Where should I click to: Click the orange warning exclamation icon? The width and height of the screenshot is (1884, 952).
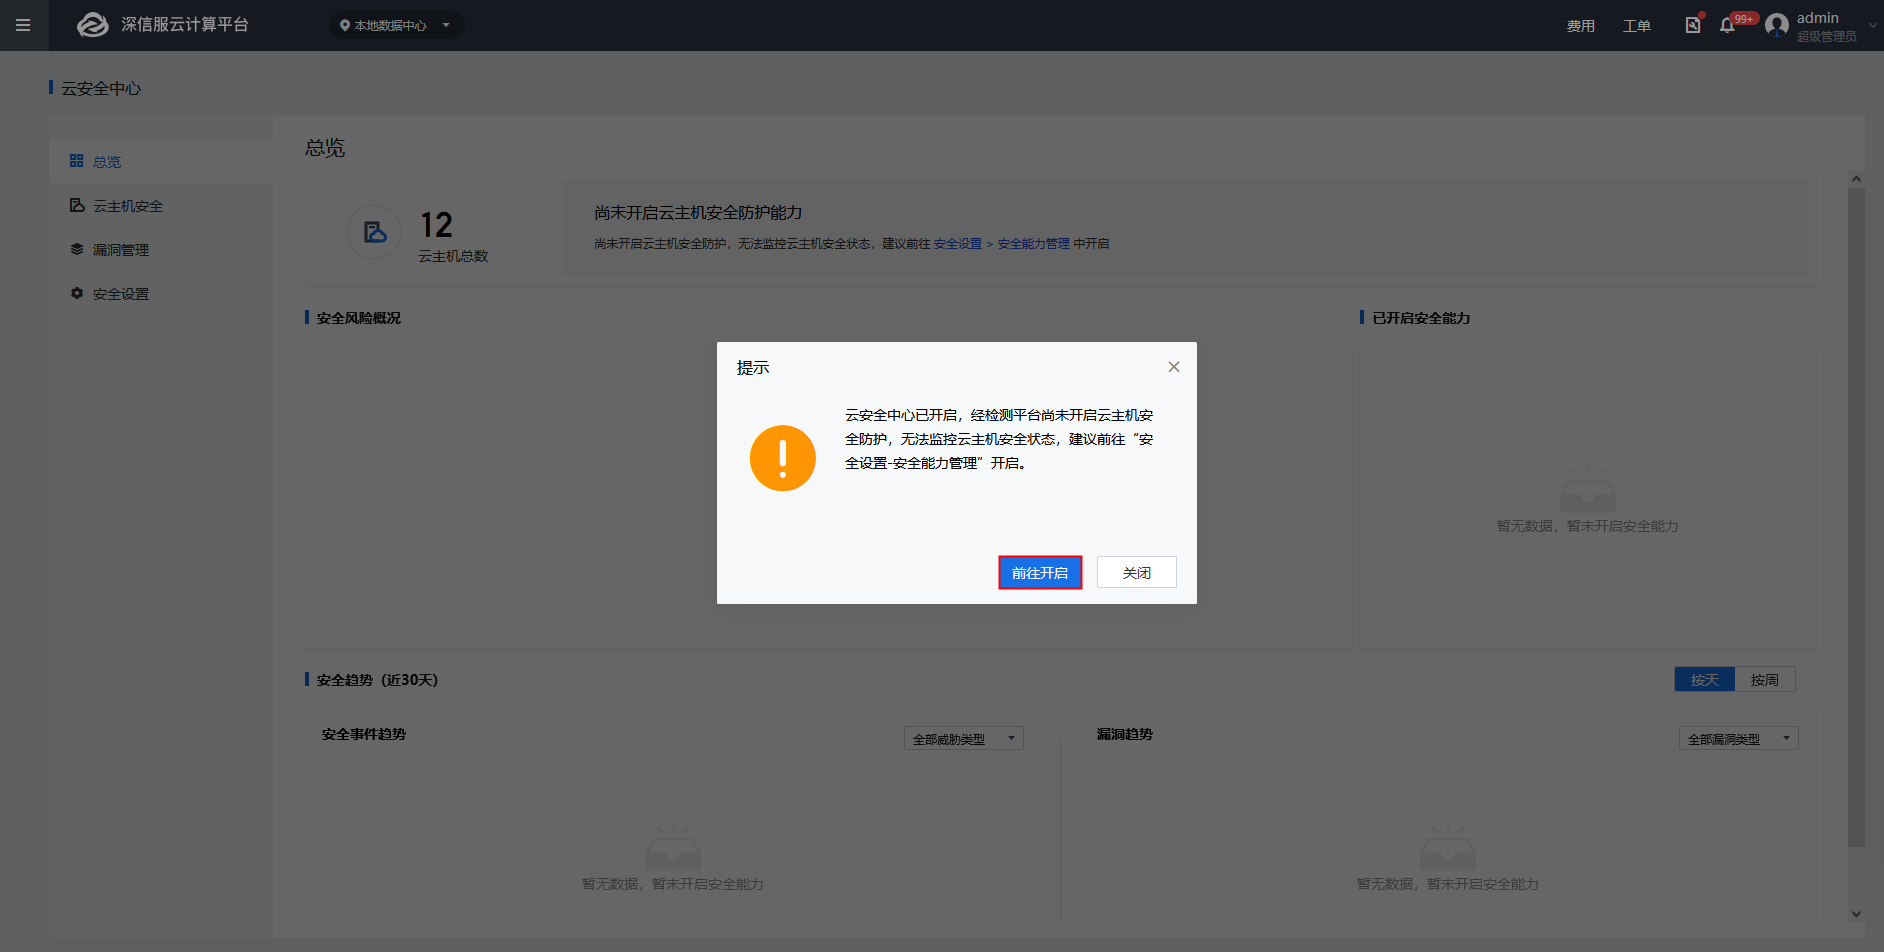click(782, 458)
